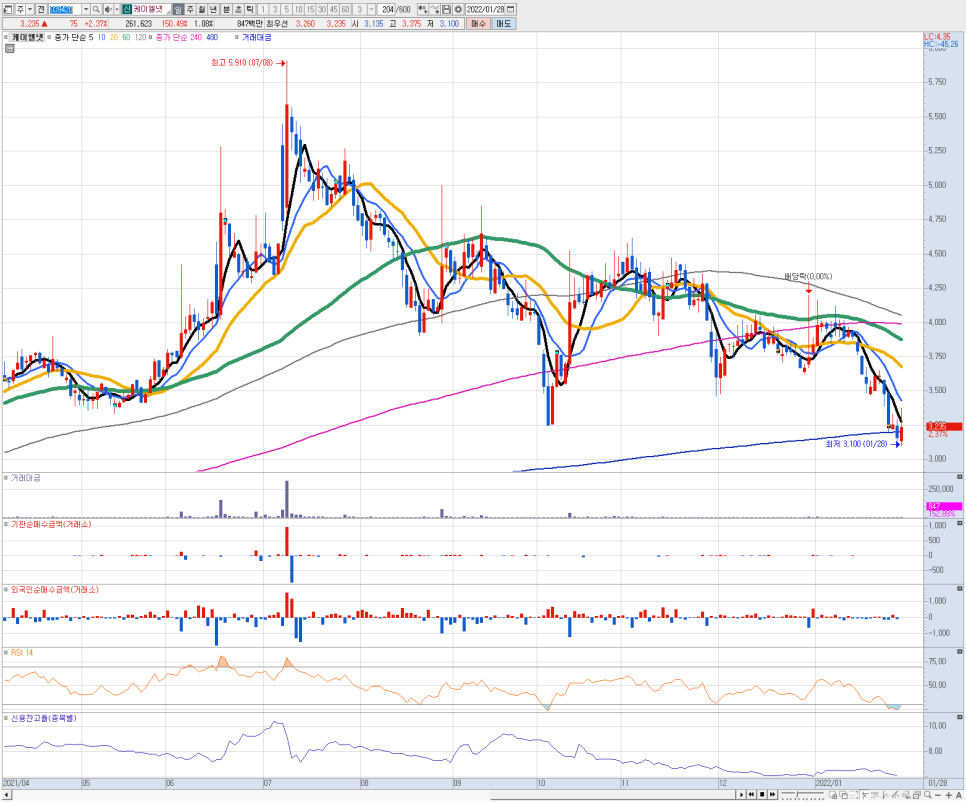This screenshot has width=966, height=802.
Task: Expand the stock code history dropdown
Action: [x=86, y=9]
